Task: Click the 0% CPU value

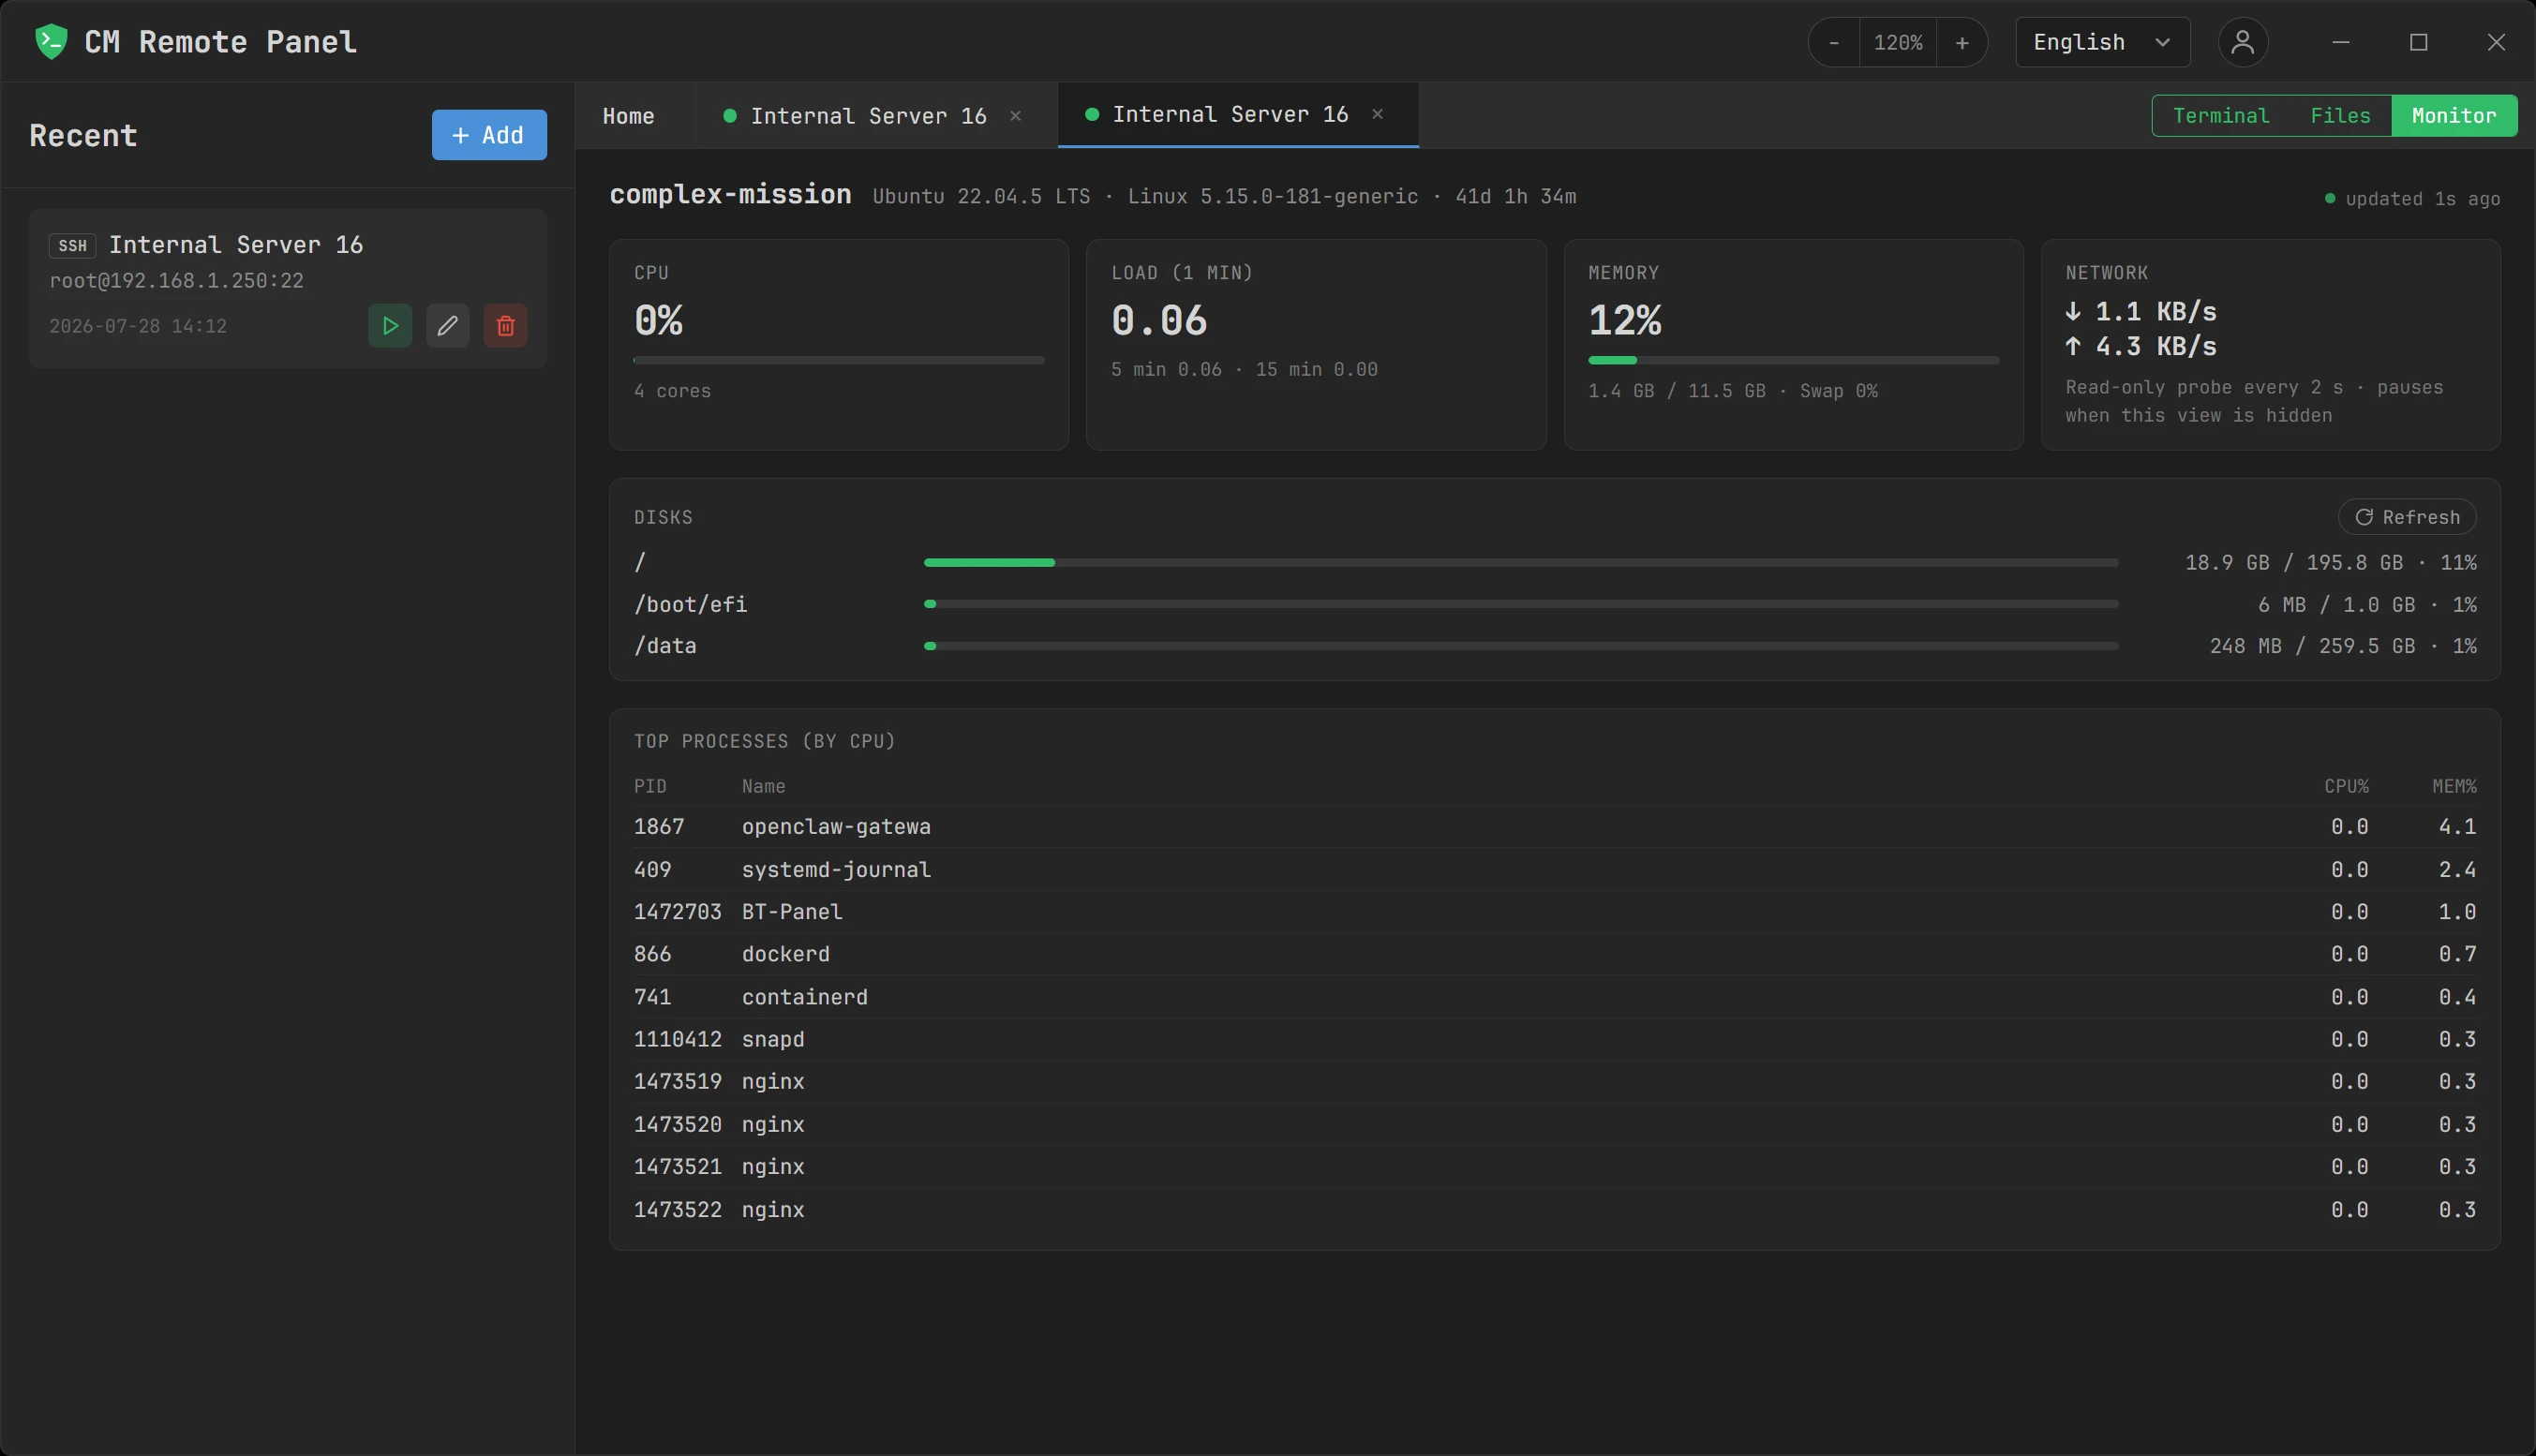Action: pyautogui.click(x=658, y=321)
